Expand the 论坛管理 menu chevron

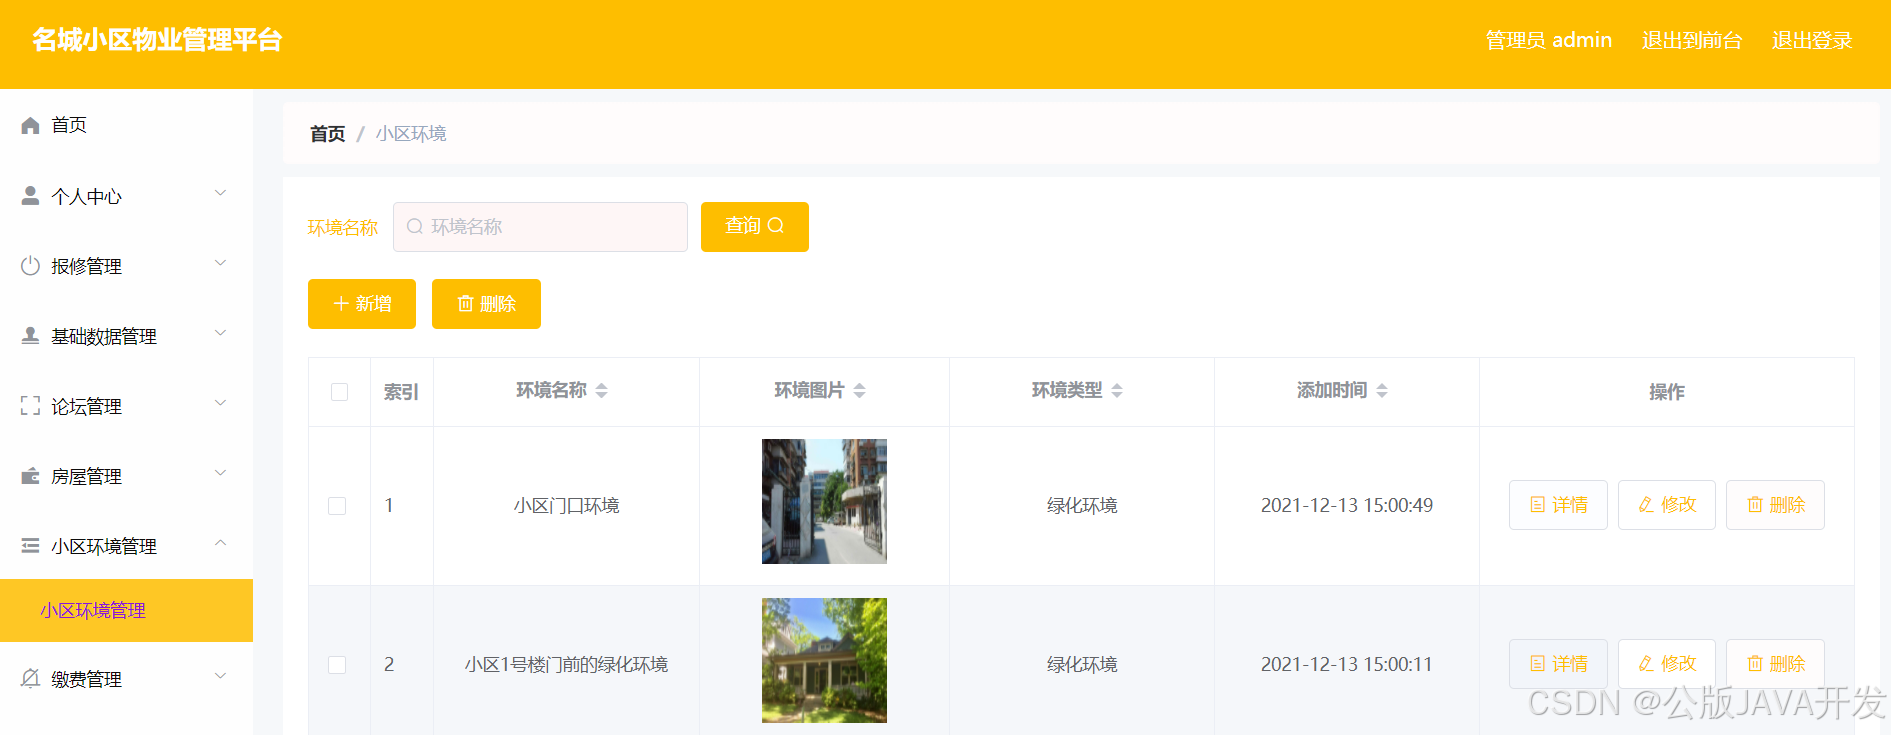(x=221, y=403)
